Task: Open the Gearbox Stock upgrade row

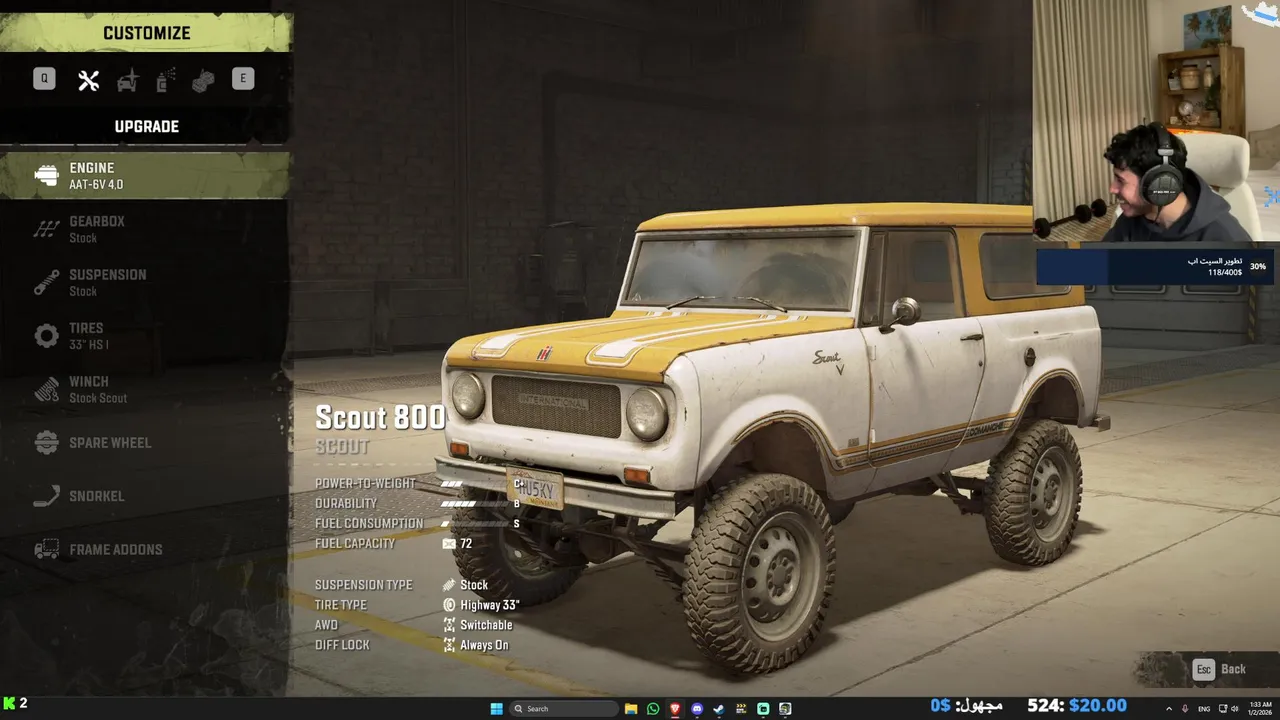Action: [146, 229]
